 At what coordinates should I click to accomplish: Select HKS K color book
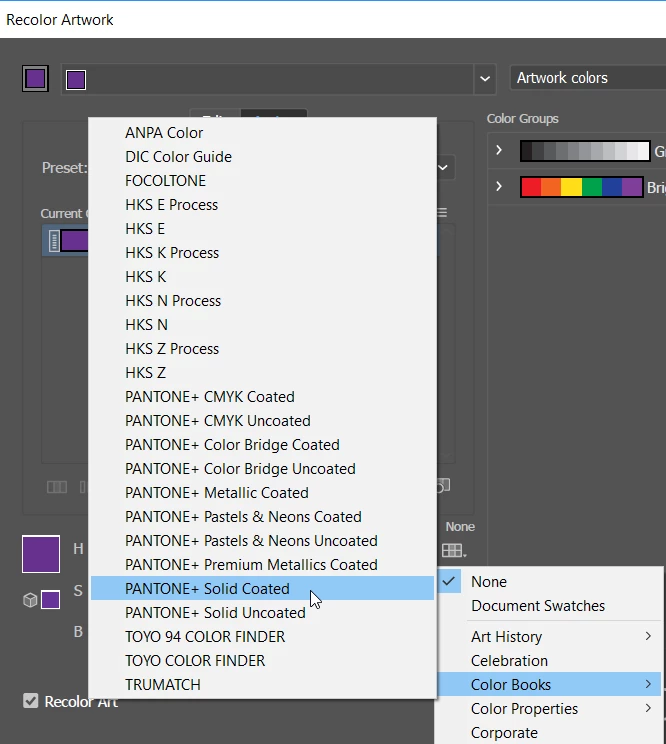(x=262, y=277)
